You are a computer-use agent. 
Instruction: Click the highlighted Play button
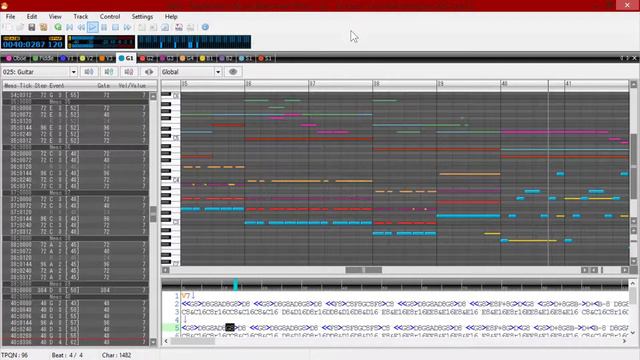pos(93,27)
